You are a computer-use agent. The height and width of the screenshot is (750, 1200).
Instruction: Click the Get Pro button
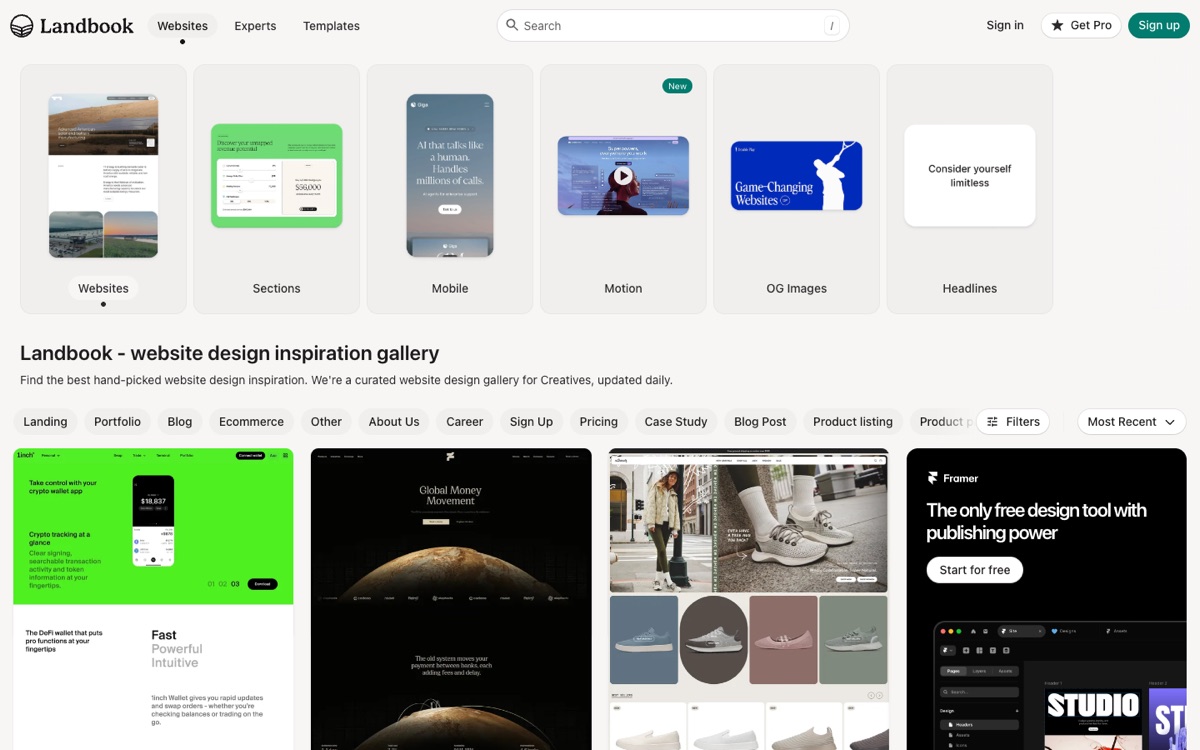(1081, 26)
